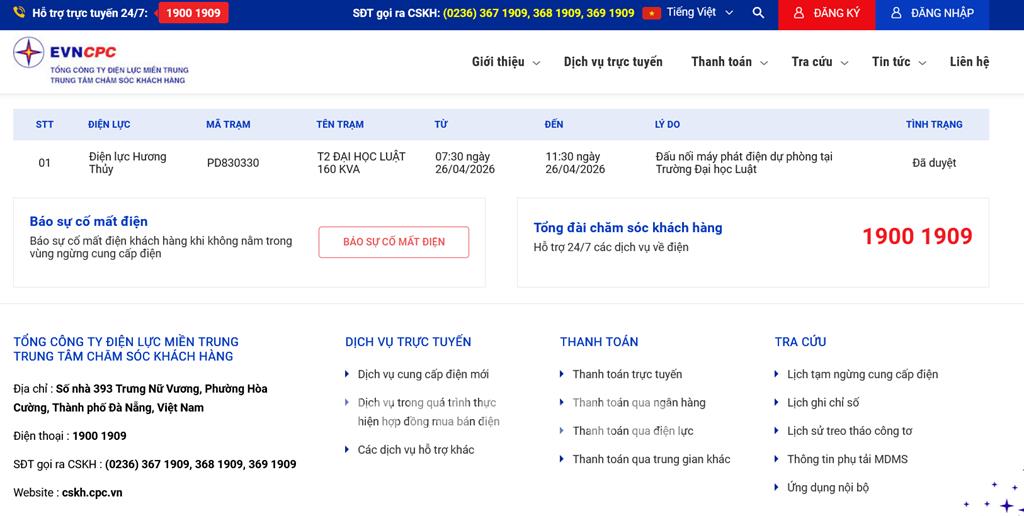Screen dimensions: 1024x516
Task: Click the red 1900 1909 hotline badge
Action: [193, 13]
